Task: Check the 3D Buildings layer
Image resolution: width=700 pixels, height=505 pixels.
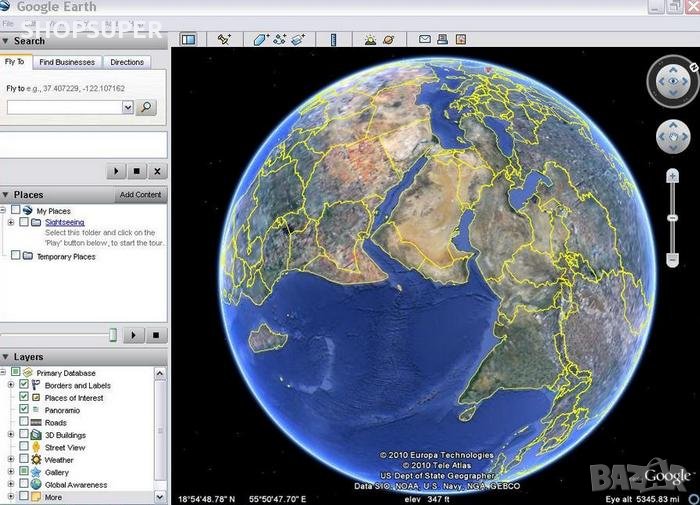Action: click(24, 435)
